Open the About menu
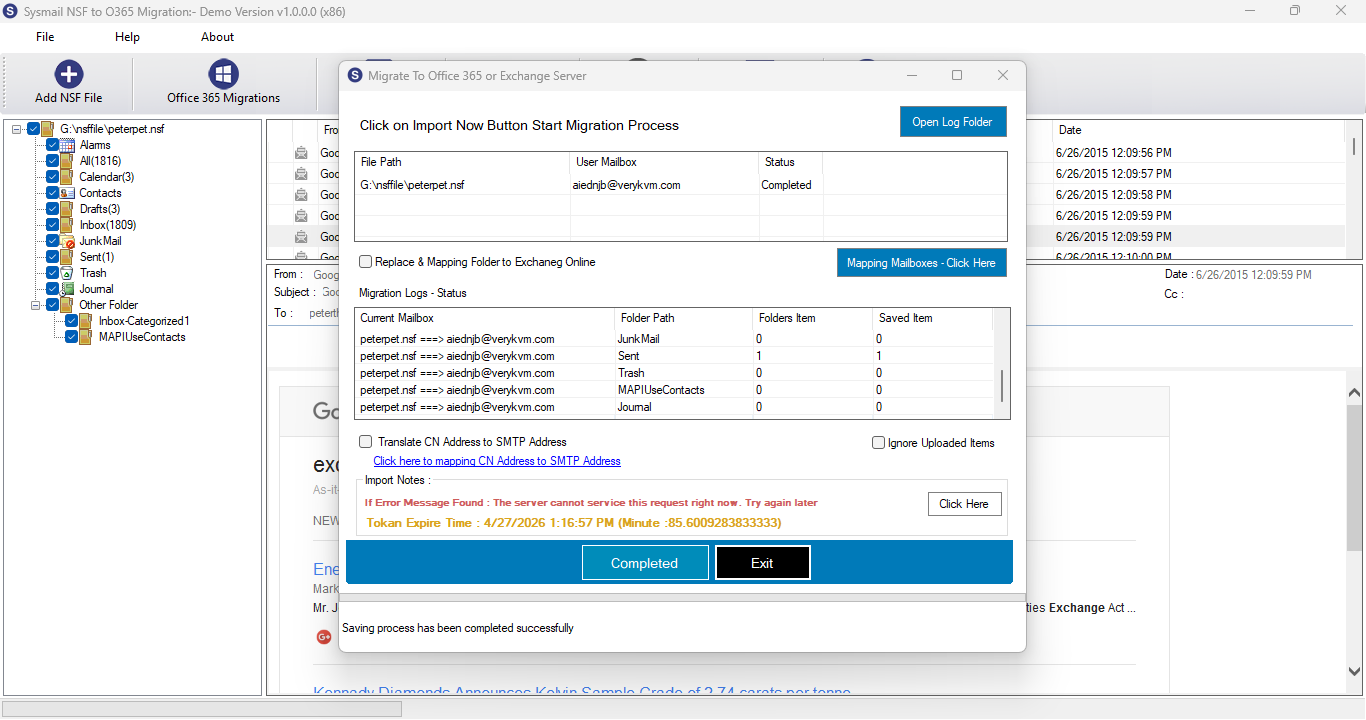The height and width of the screenshot is (720, 1366). point(217,37)
